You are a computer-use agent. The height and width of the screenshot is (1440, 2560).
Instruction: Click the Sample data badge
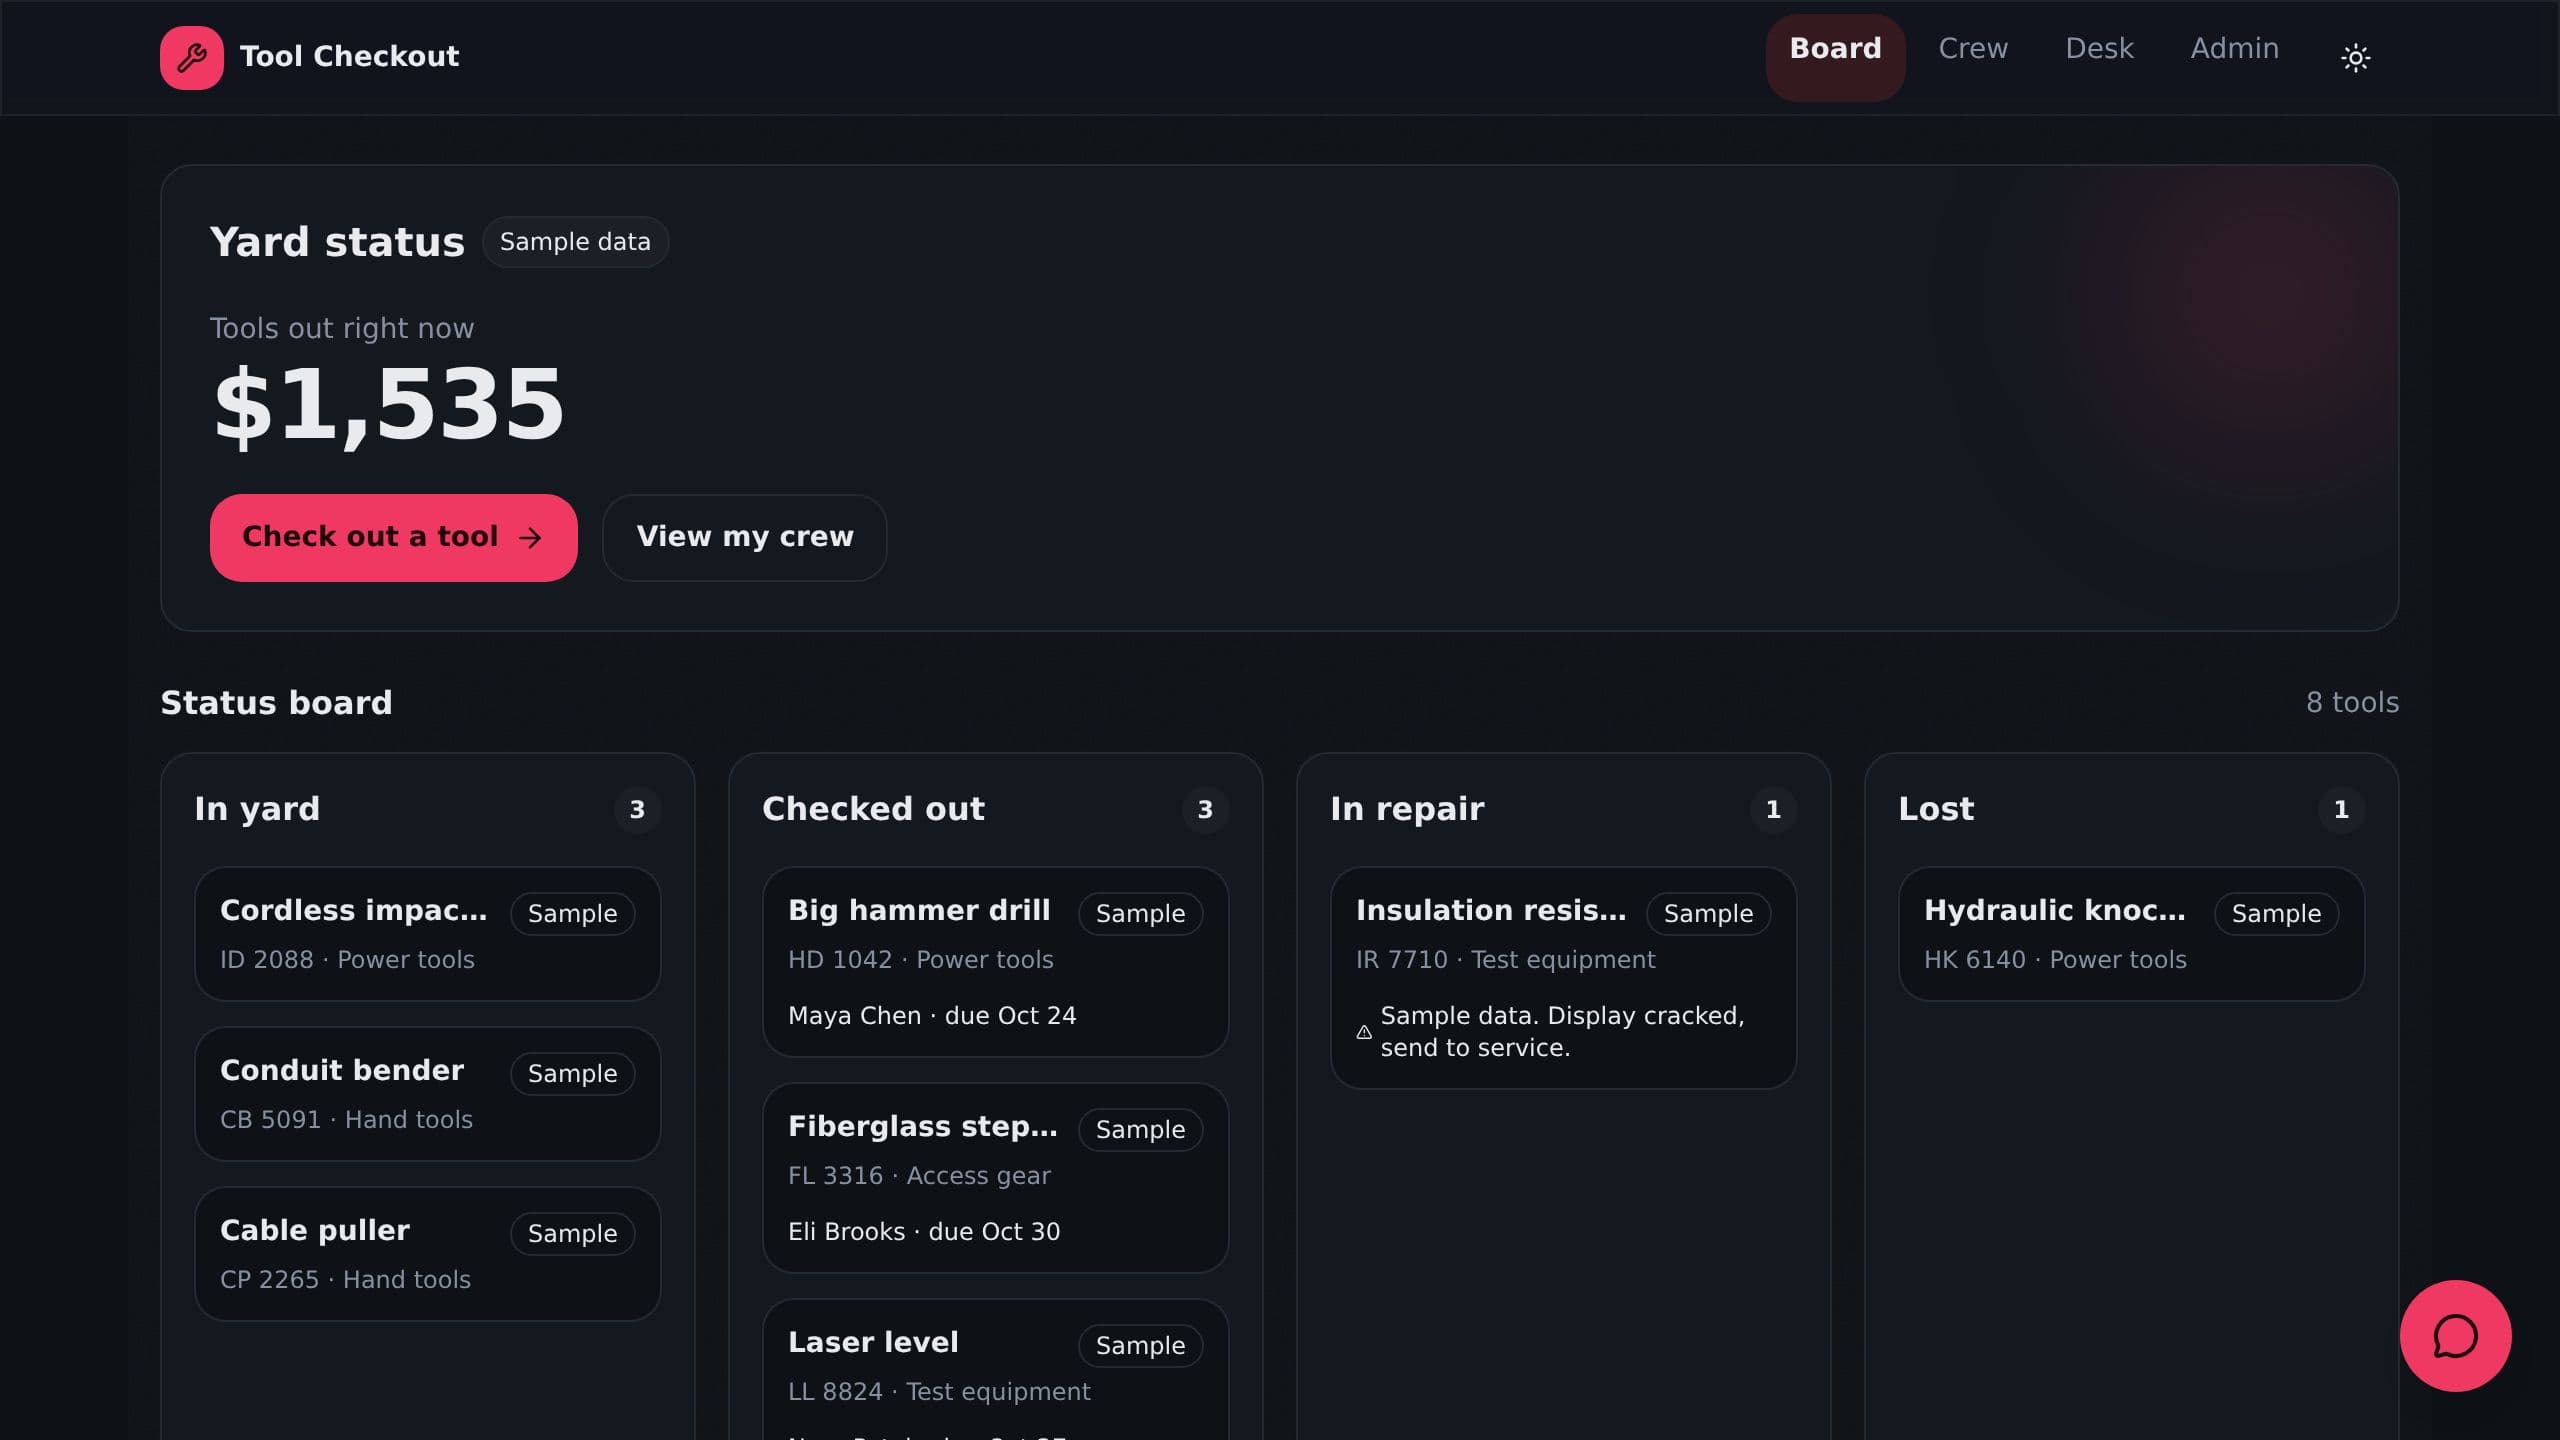coord(575,242)
